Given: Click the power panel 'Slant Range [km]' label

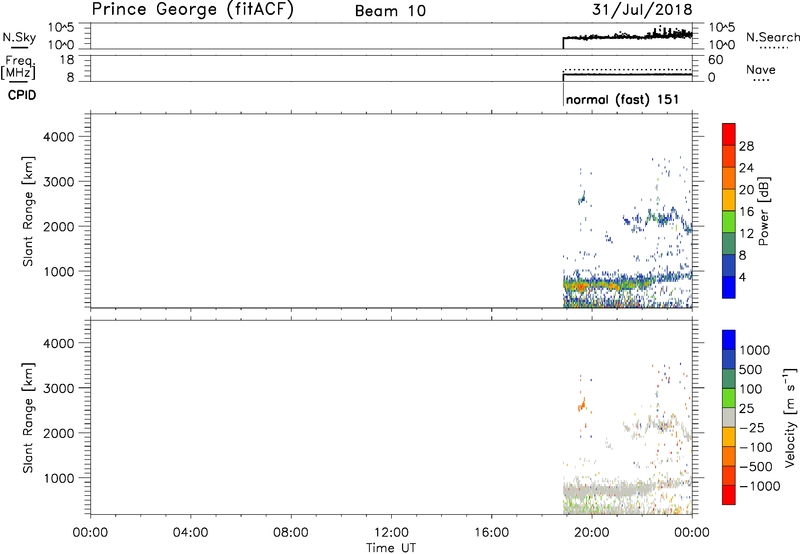Looking at the screenshot, I should 28,211.
